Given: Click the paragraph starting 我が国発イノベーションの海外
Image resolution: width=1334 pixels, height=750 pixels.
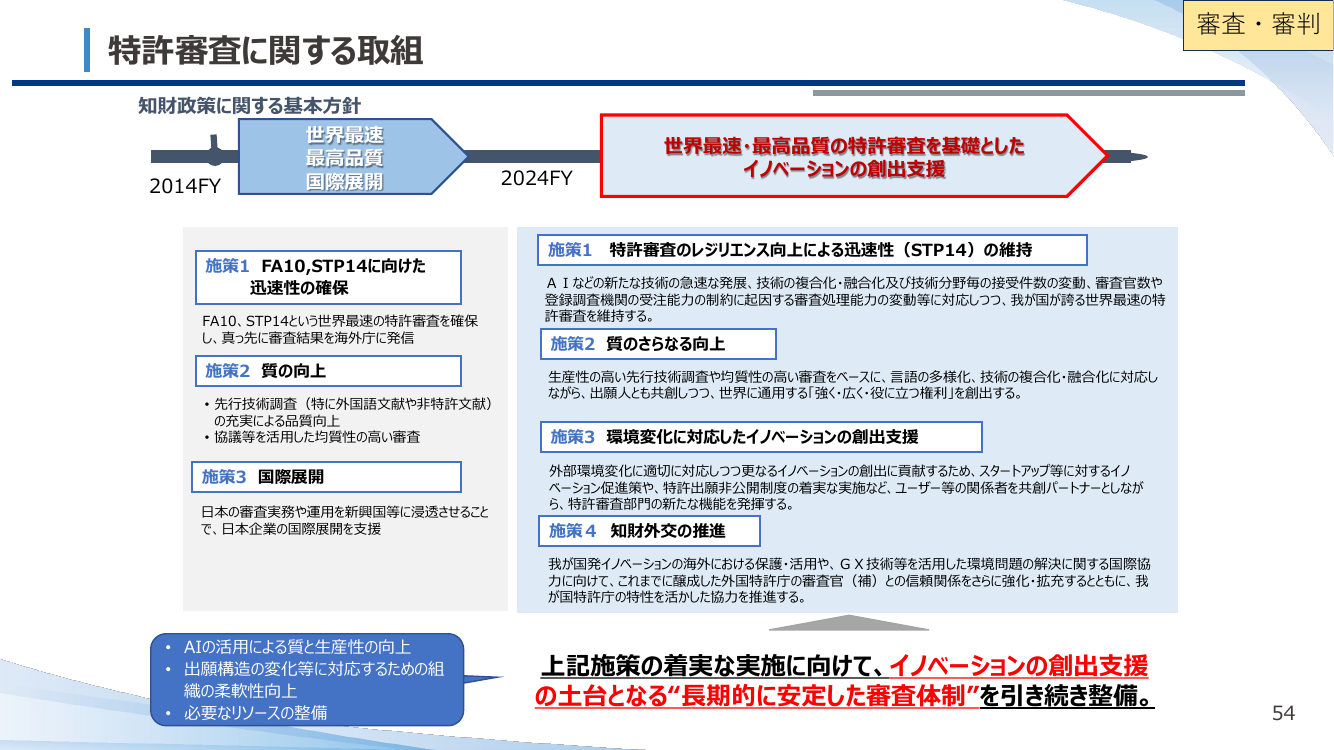Looking at the screenshot, I should pos(848,581).
